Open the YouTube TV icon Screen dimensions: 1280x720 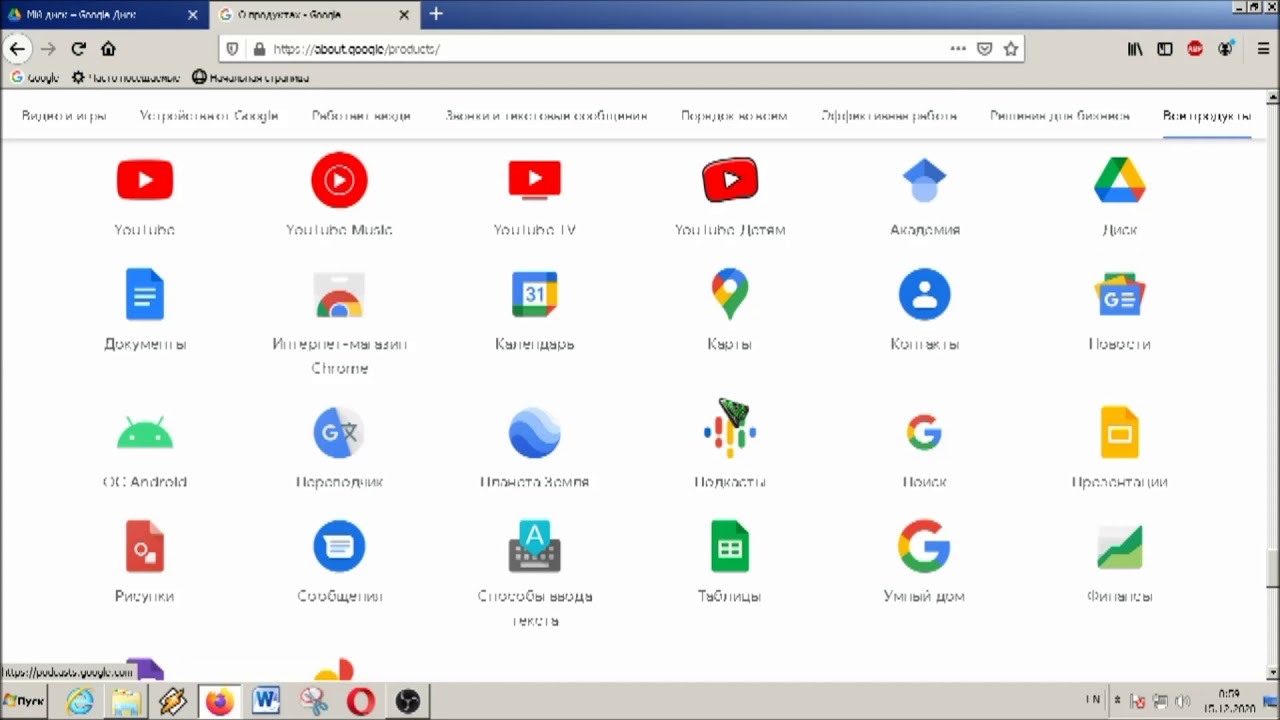pos(534,180)
